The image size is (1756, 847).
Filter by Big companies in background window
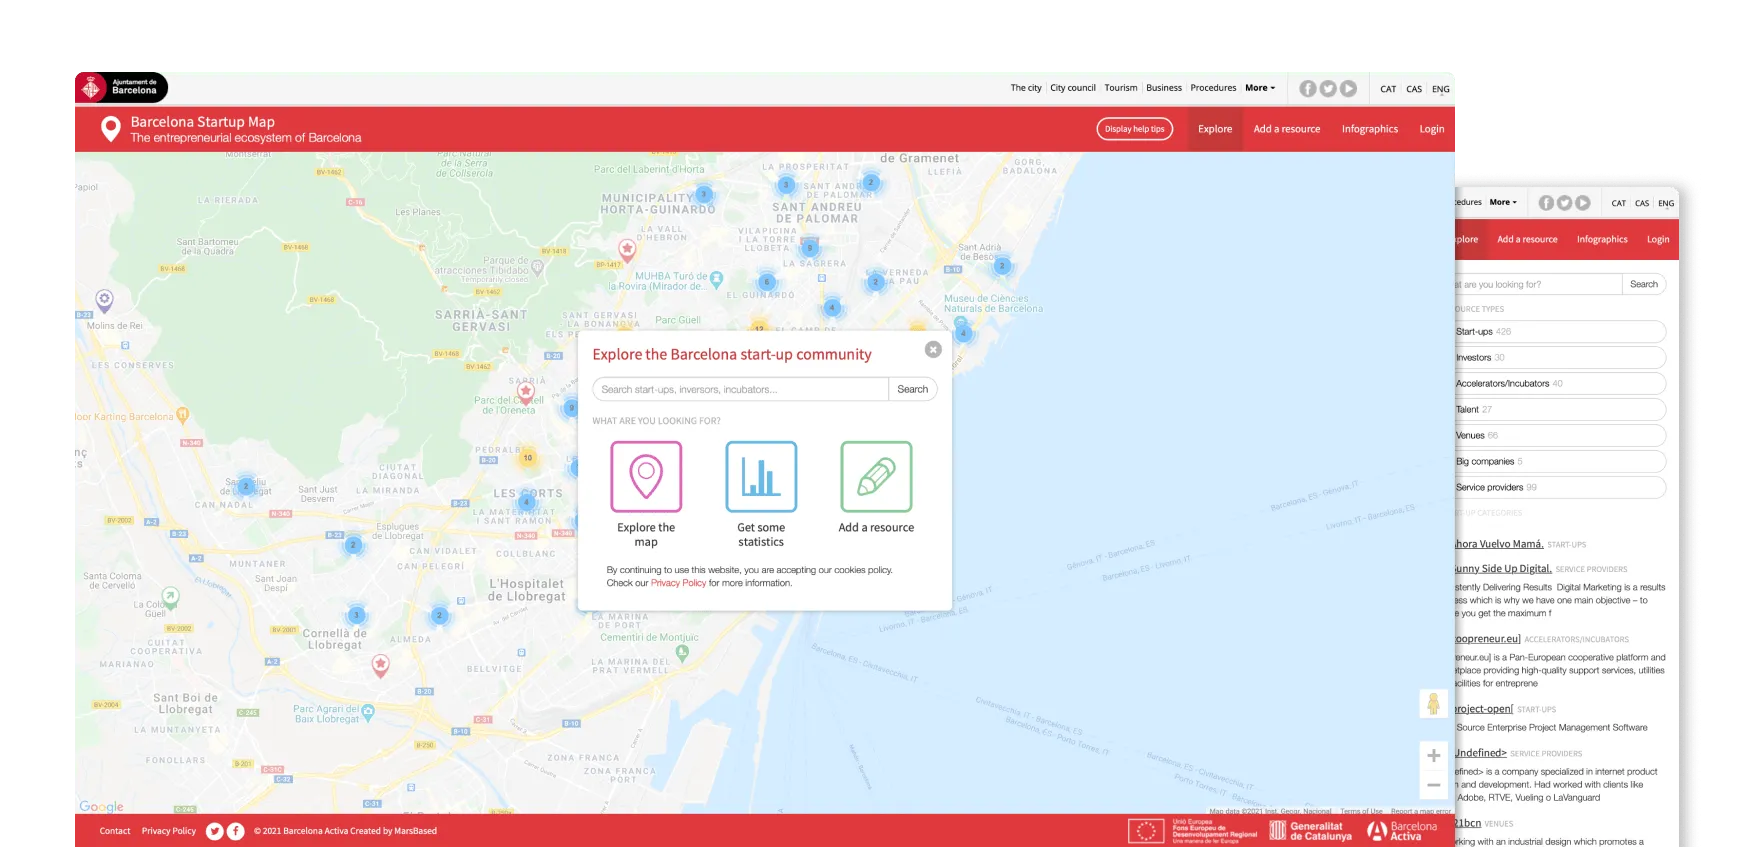click(1560, 462)
